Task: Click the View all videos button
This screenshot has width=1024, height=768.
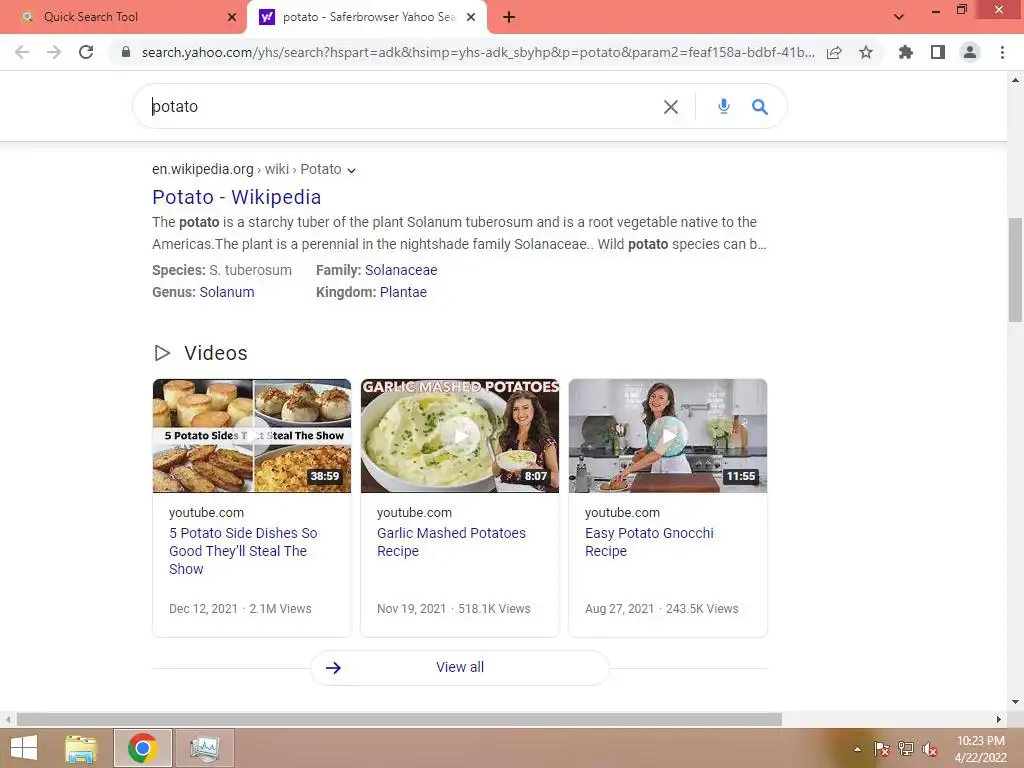Action: click(460, 667)
